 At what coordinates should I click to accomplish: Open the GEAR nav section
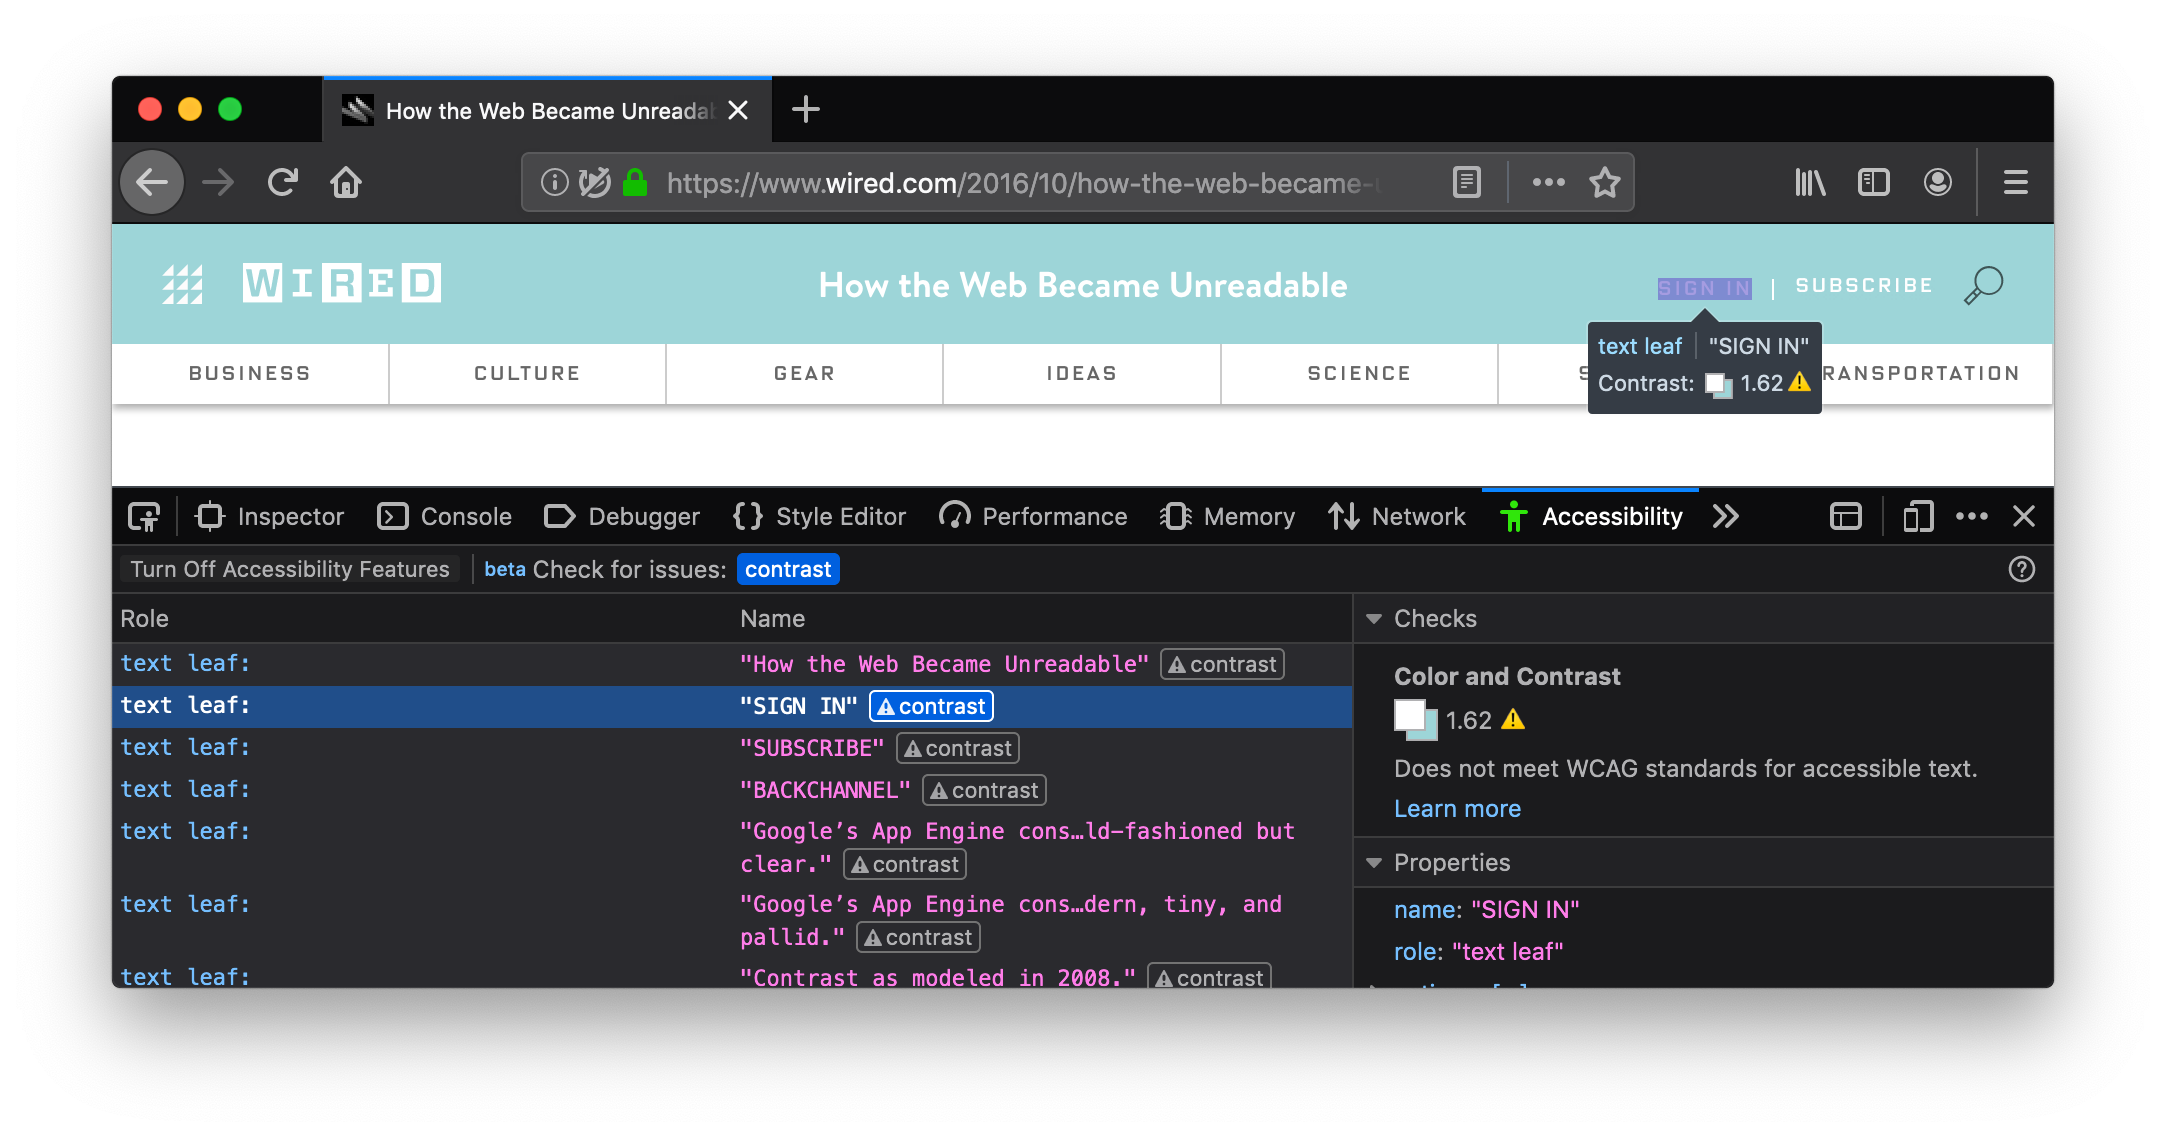(x=804, y=373)
